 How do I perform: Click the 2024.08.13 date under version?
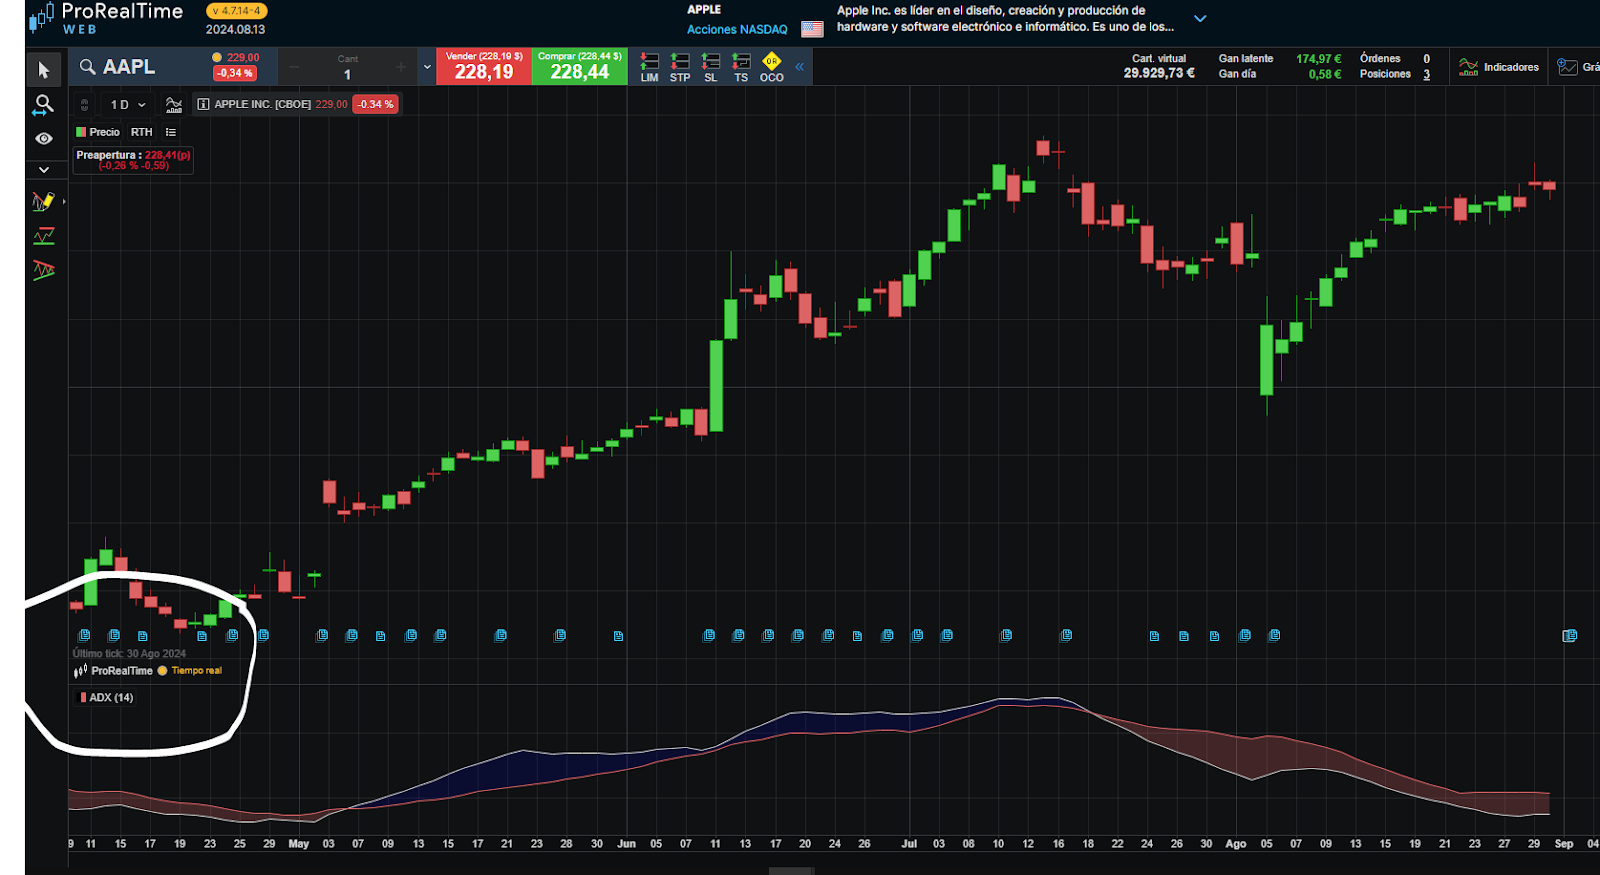[235, 30]
